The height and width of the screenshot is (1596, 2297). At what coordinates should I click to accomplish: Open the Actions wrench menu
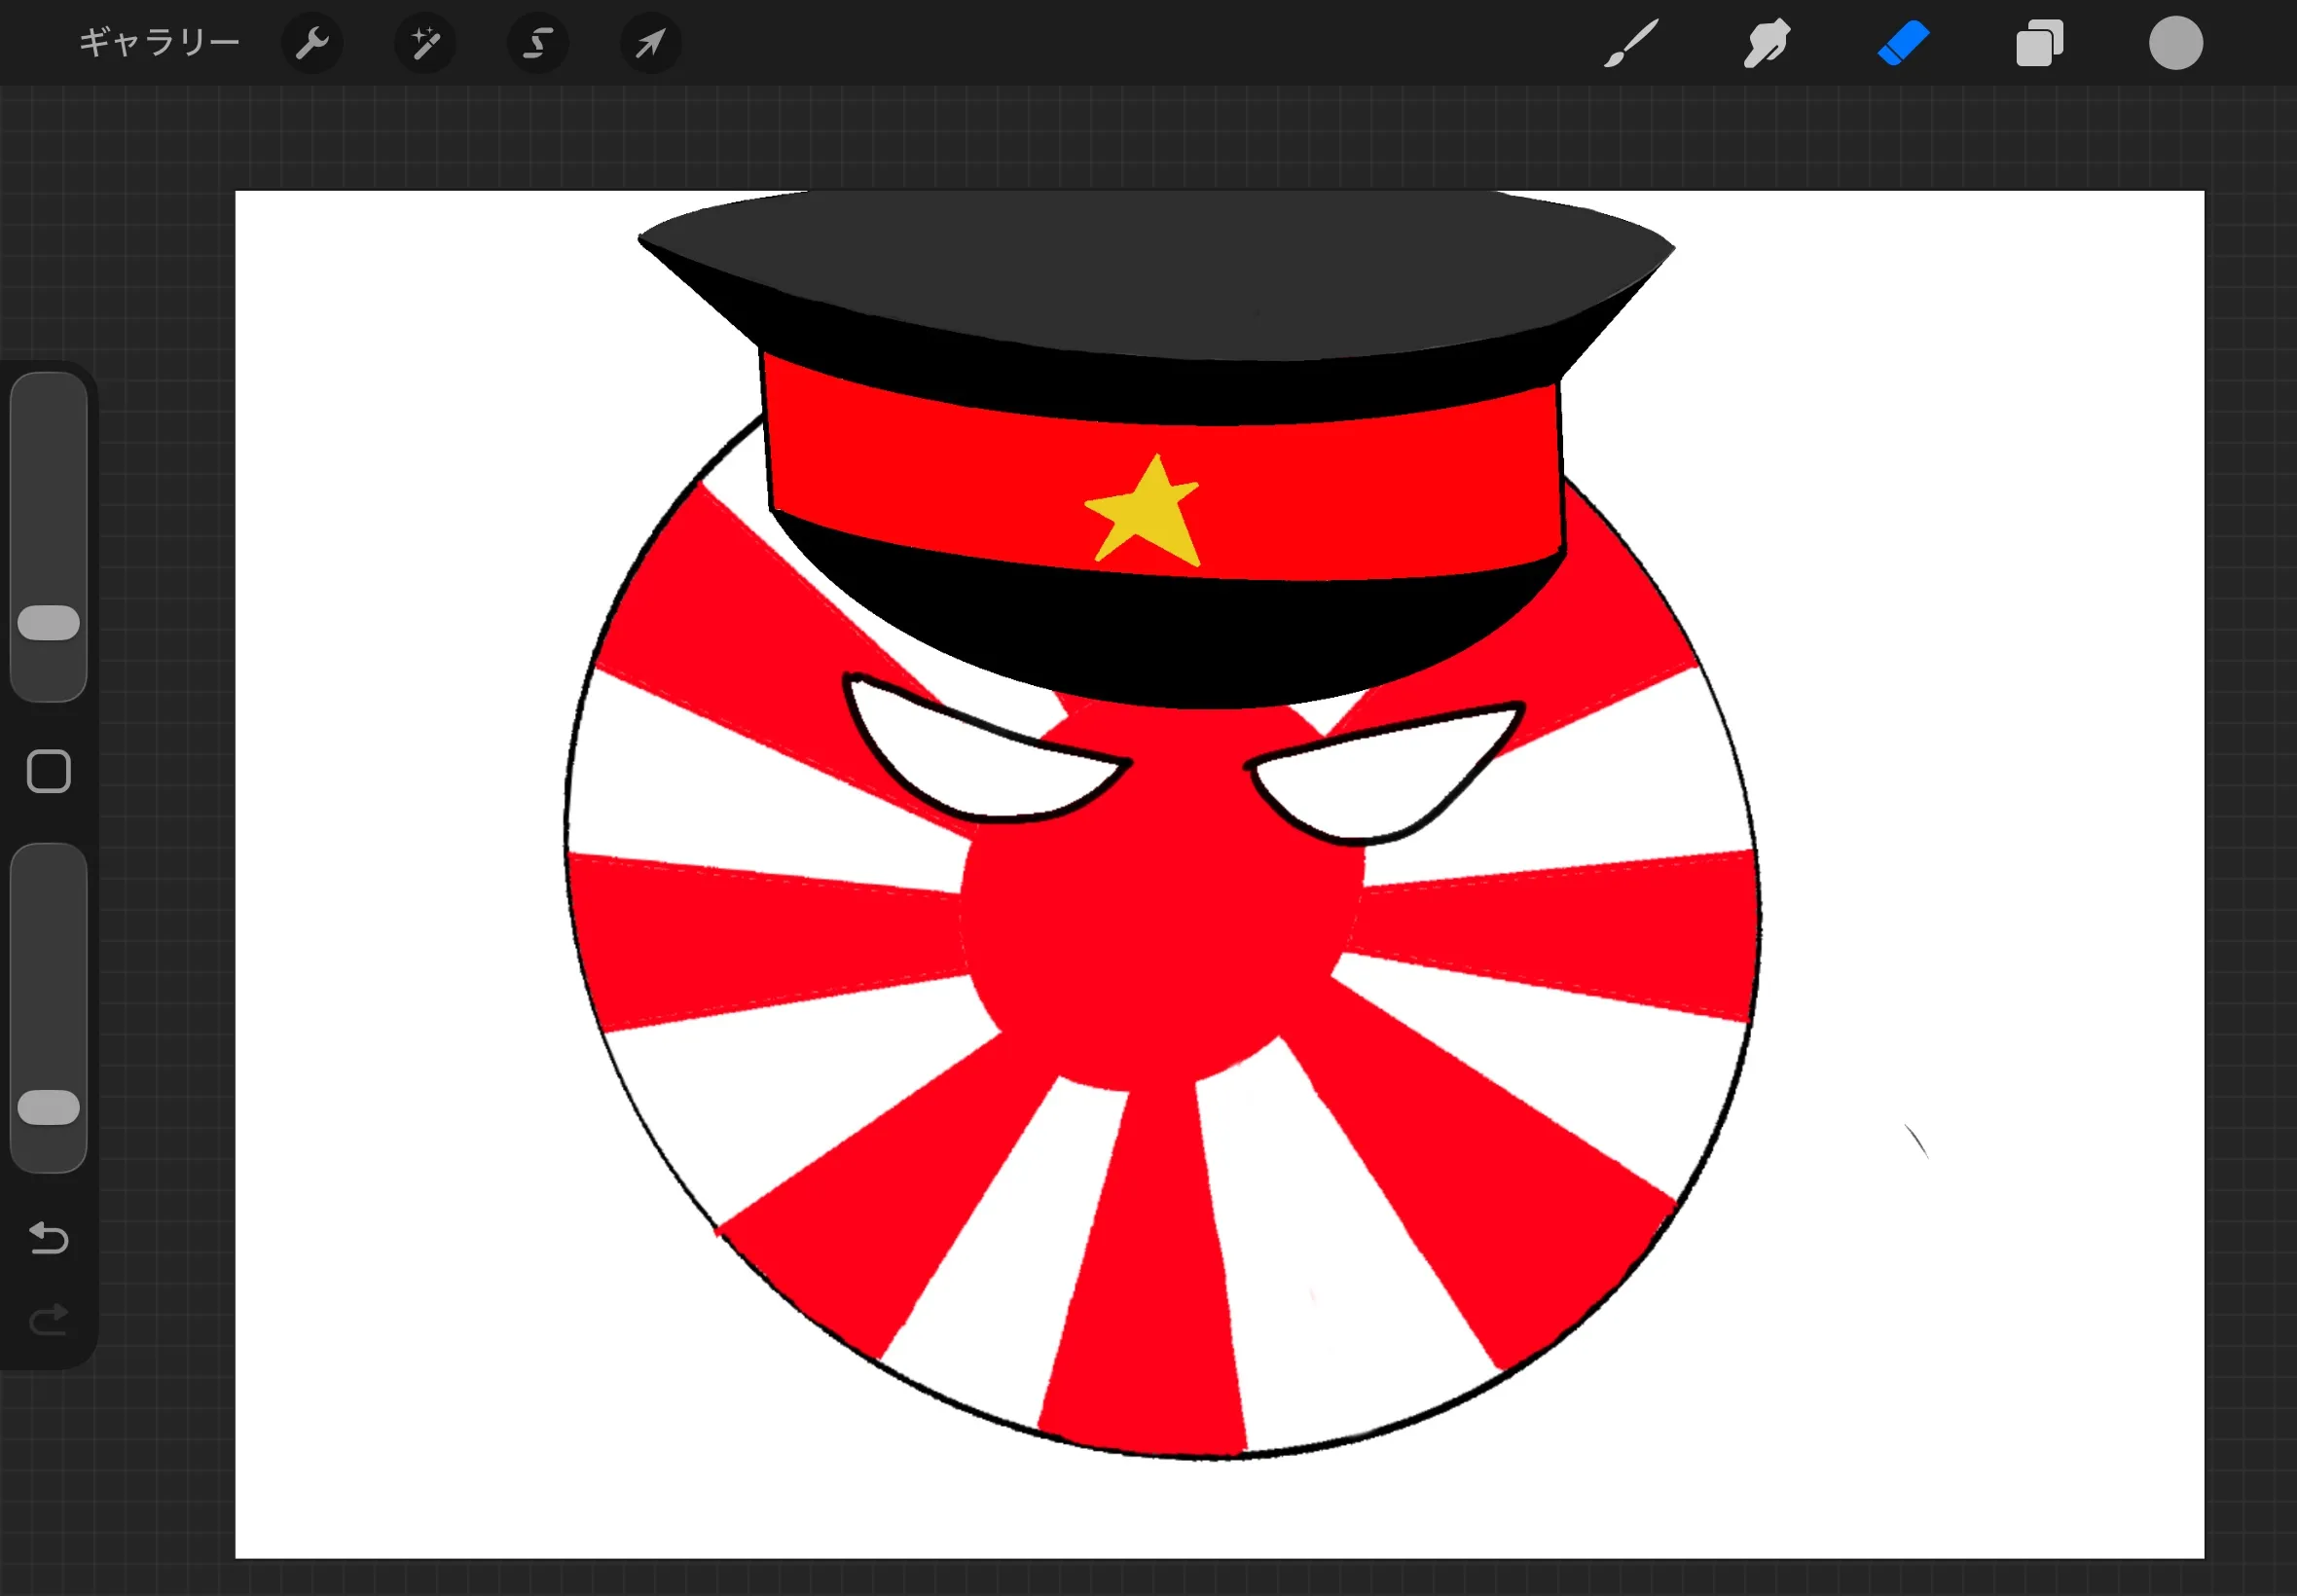click(x=312, y=43)
